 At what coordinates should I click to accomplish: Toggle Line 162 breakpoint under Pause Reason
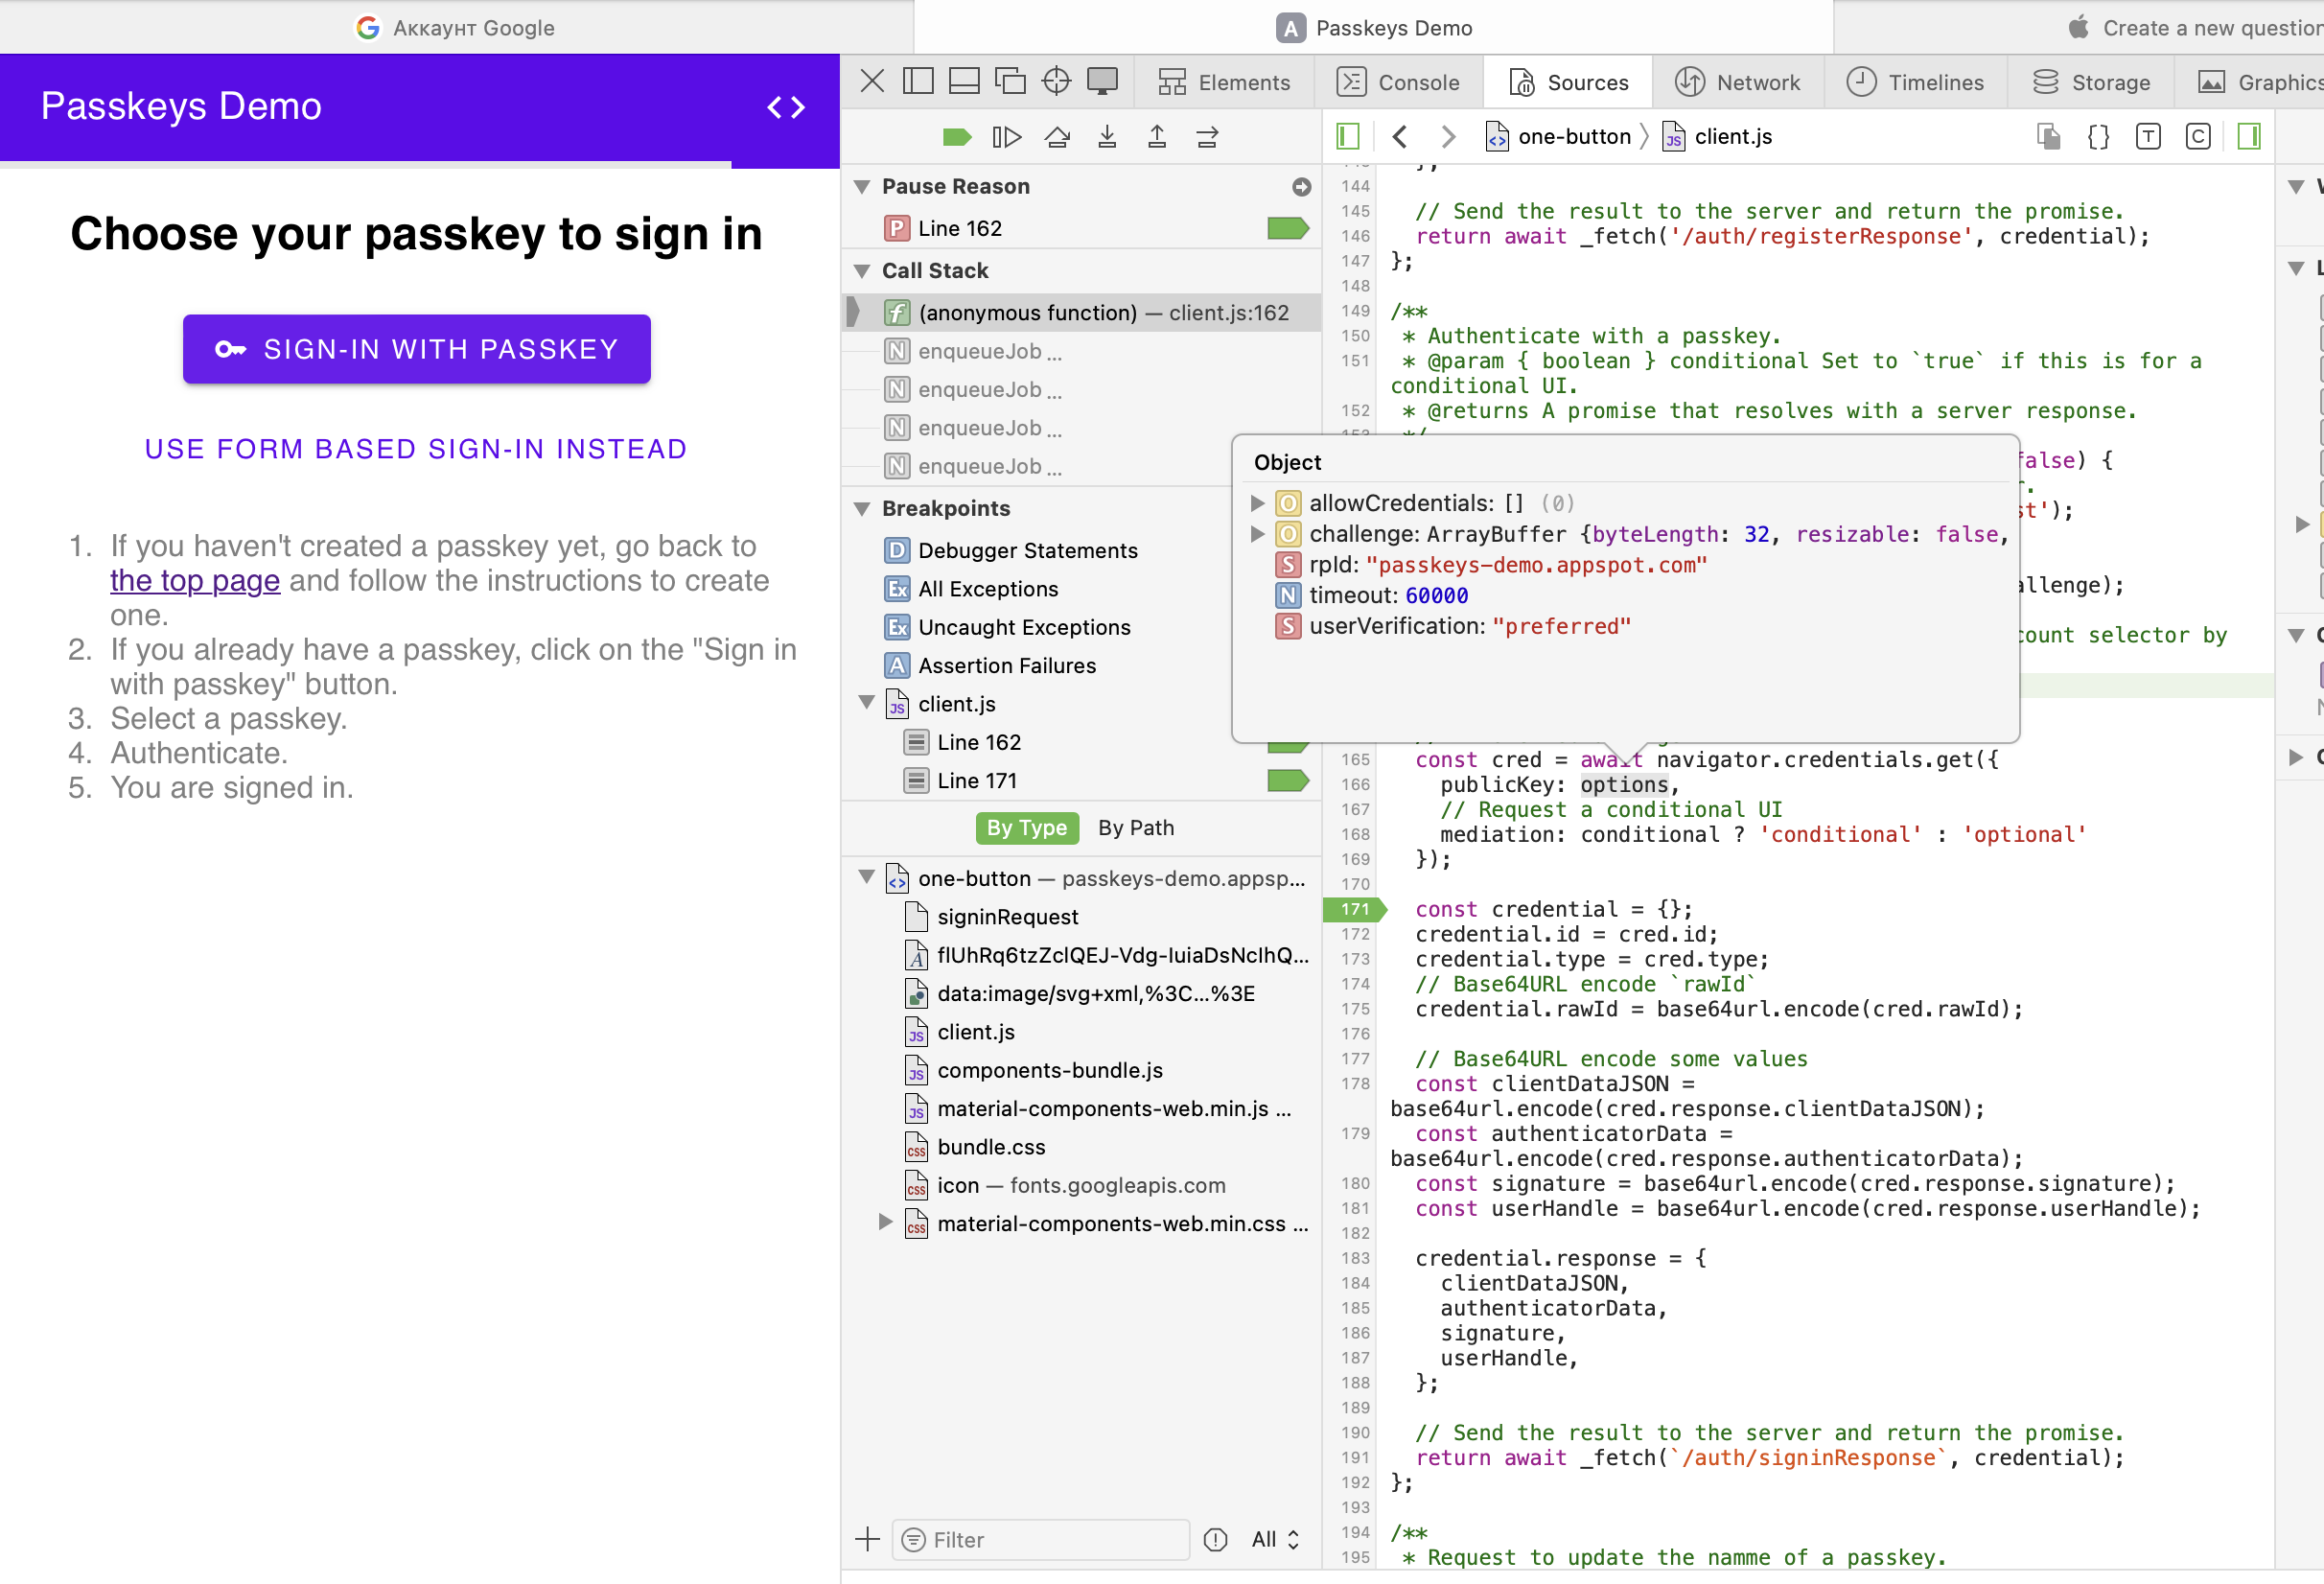(x=1288, y=229)
